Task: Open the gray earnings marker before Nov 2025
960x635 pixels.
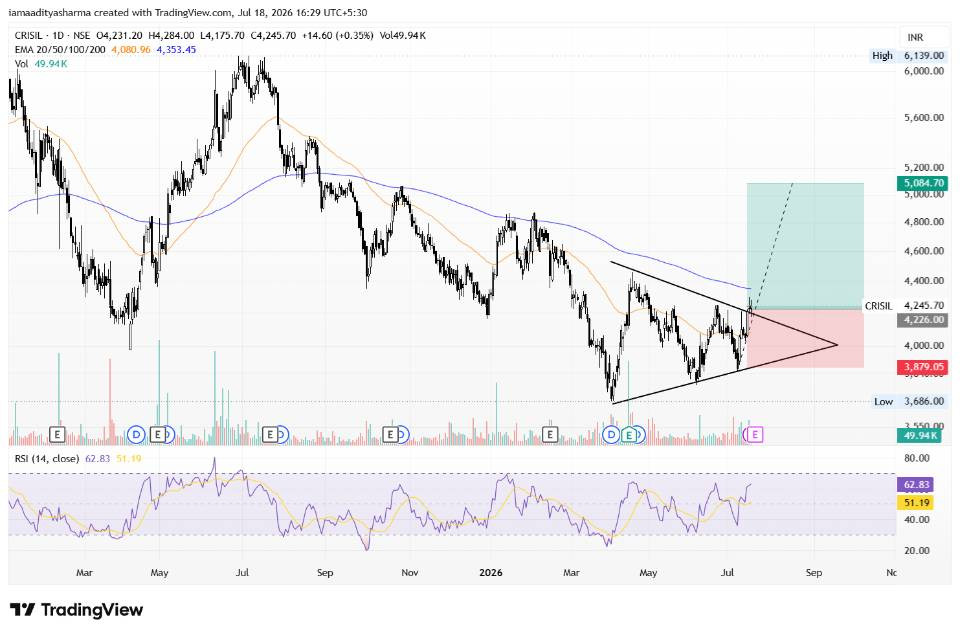Action: [390, 435]
